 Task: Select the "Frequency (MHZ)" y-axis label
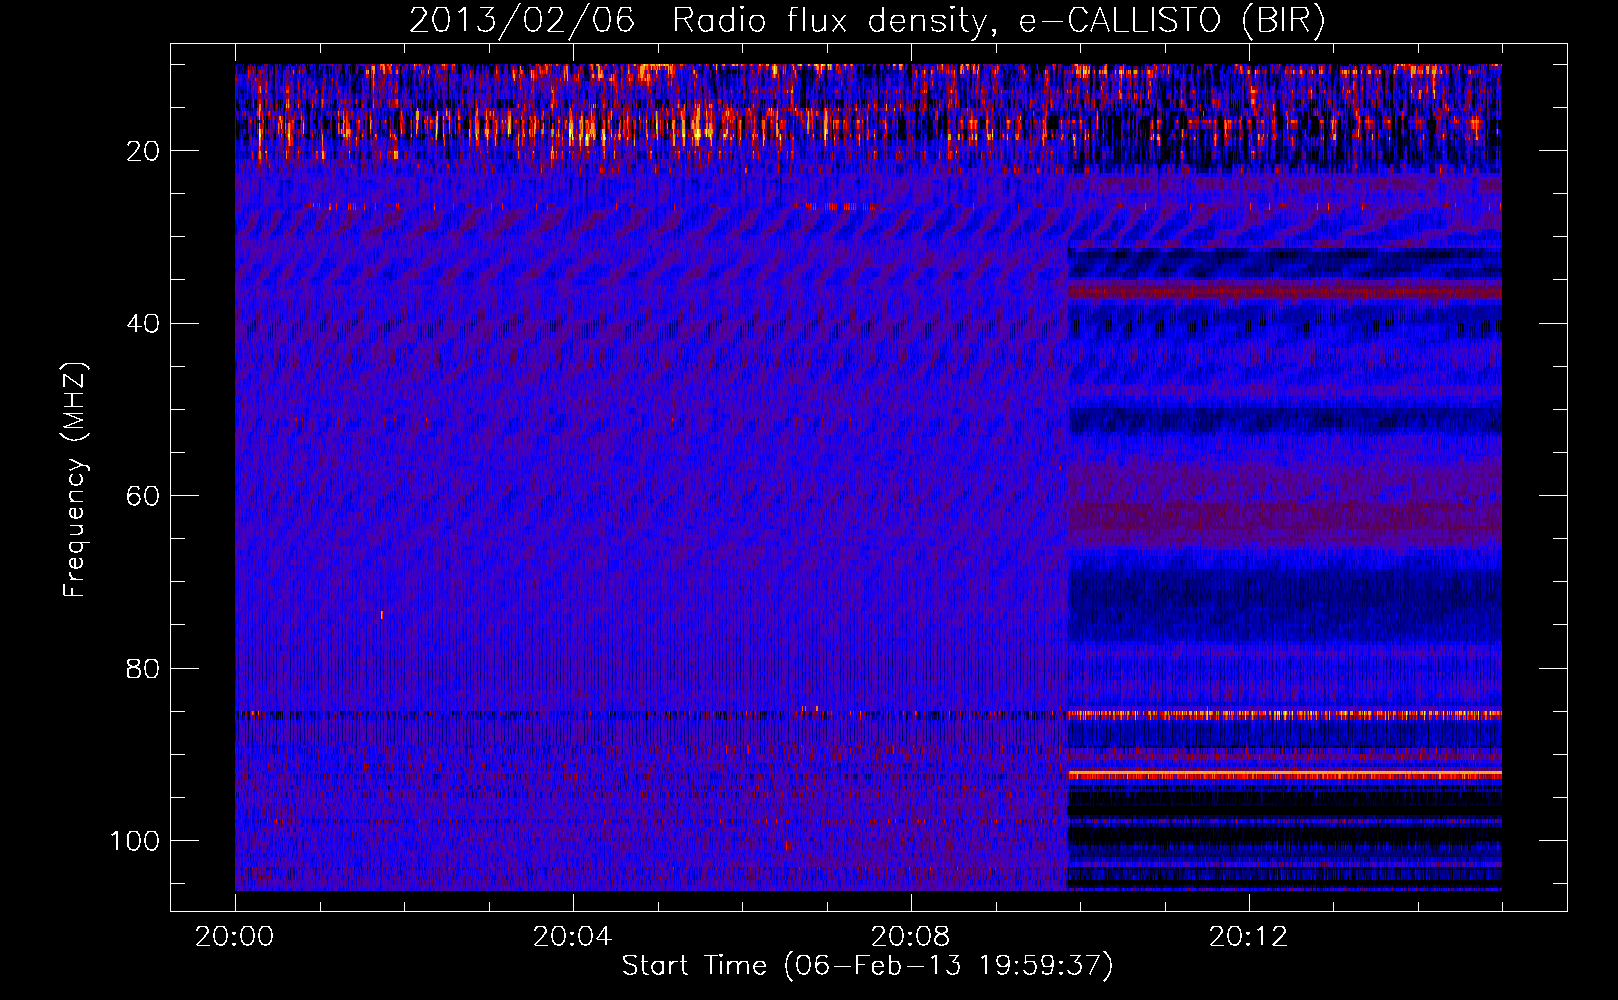pyautogui.click(x=75, y=480)
